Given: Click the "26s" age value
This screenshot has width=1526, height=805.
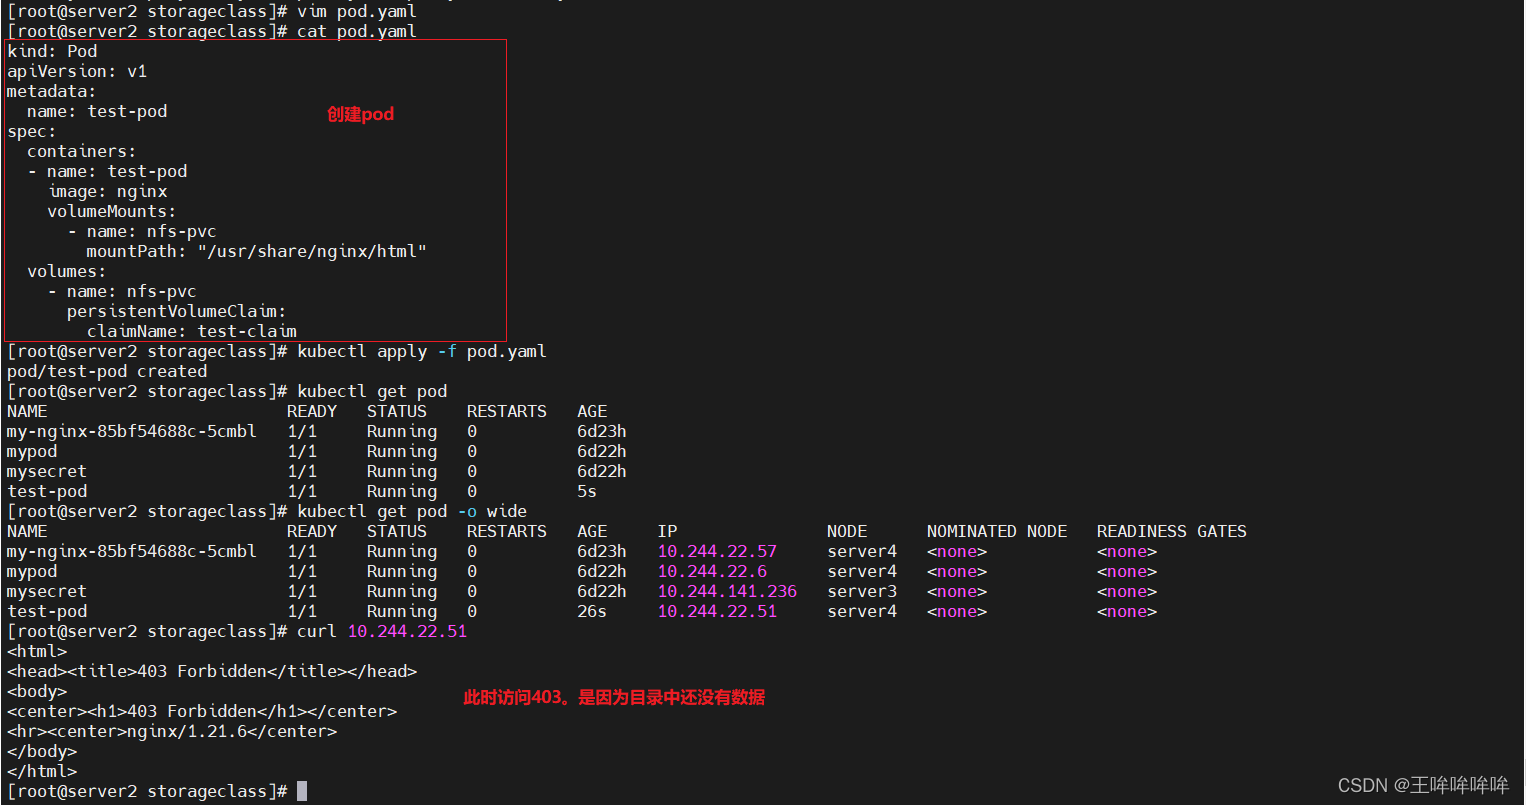Looking at the screenshot, I should click(x=592, y=611).
